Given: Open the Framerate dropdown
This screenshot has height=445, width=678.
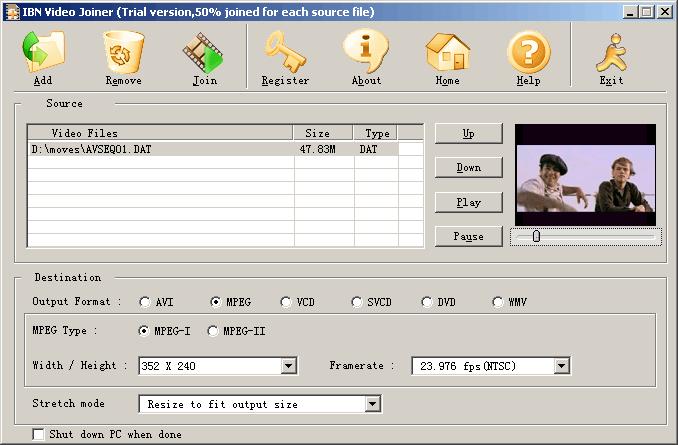Looking at the screenshot, I should (x=561, y=366).
